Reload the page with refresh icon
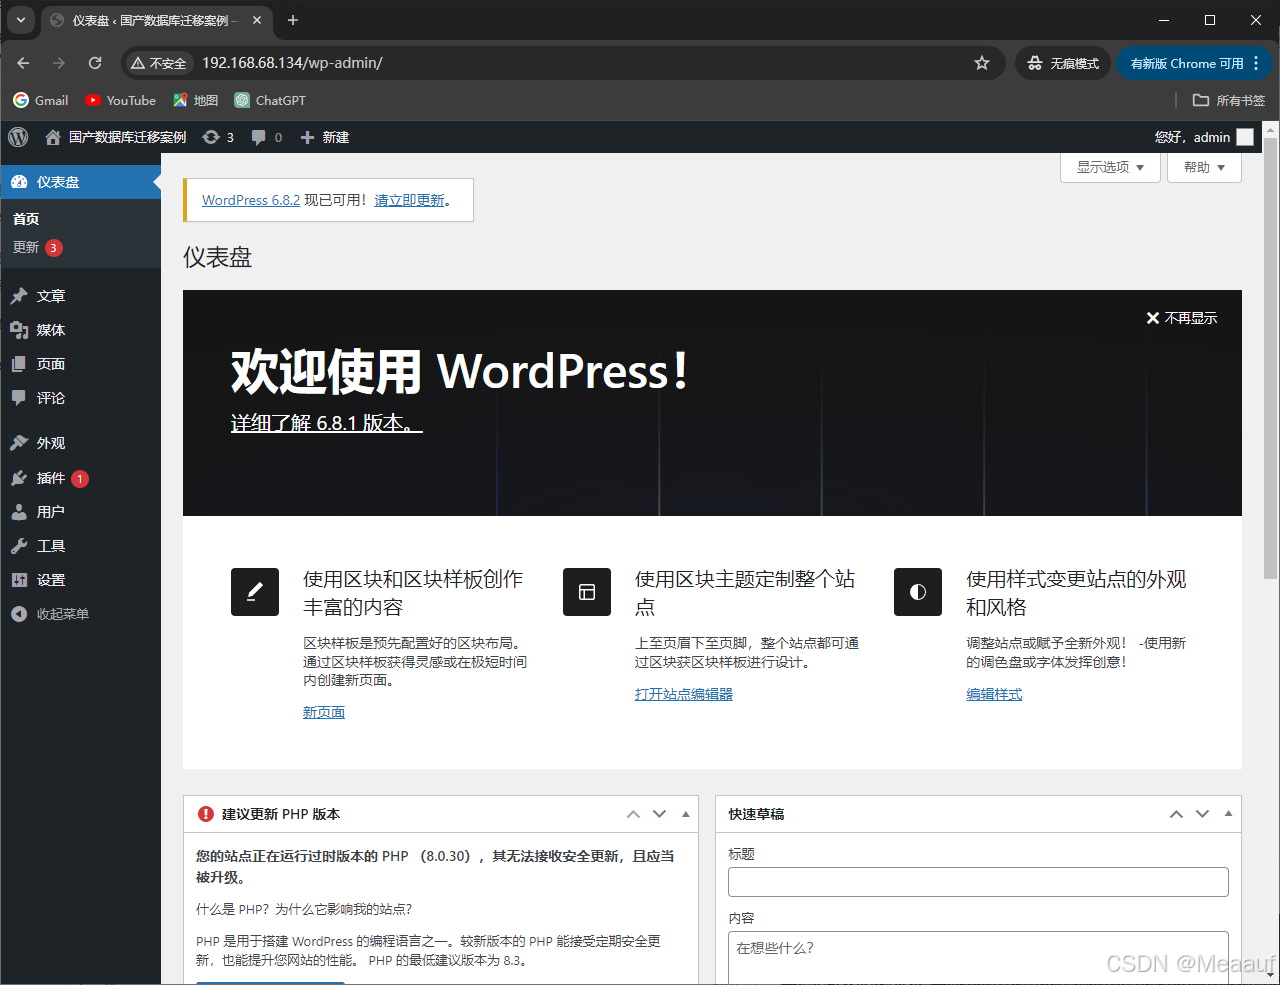The width and height of the screenshot is (1280, 985). [95, 63]
